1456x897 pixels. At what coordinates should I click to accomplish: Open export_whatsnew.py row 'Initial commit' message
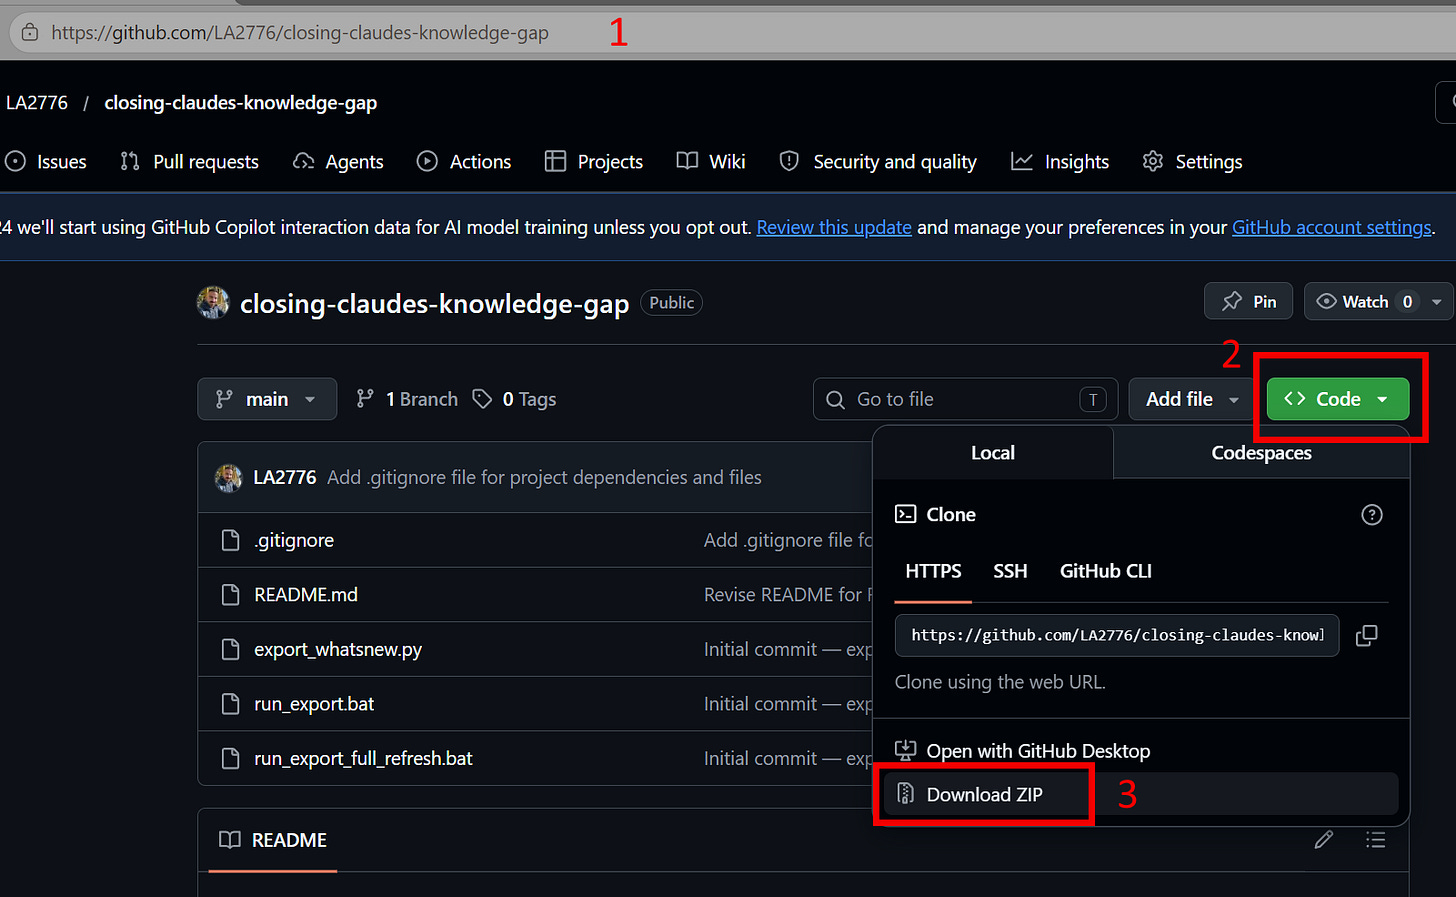pyautogui.click(x=788, y=650)
